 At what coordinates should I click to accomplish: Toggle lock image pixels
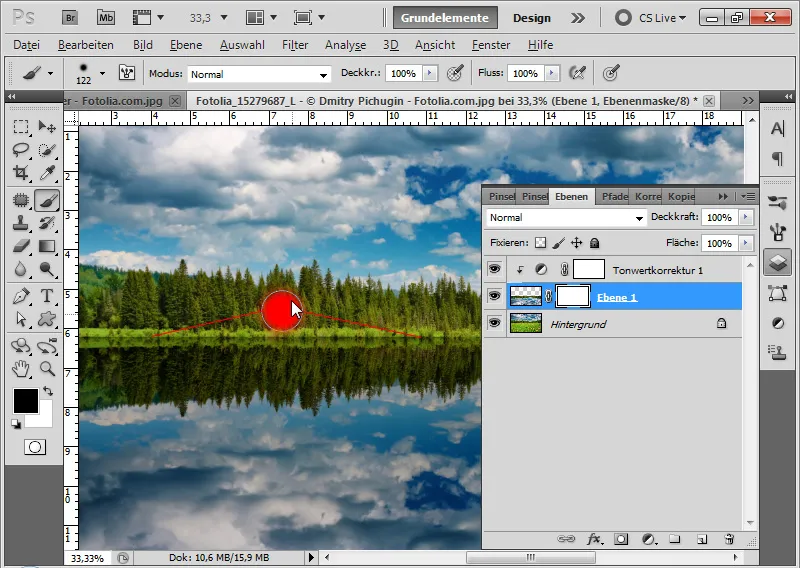click(559, 243)
